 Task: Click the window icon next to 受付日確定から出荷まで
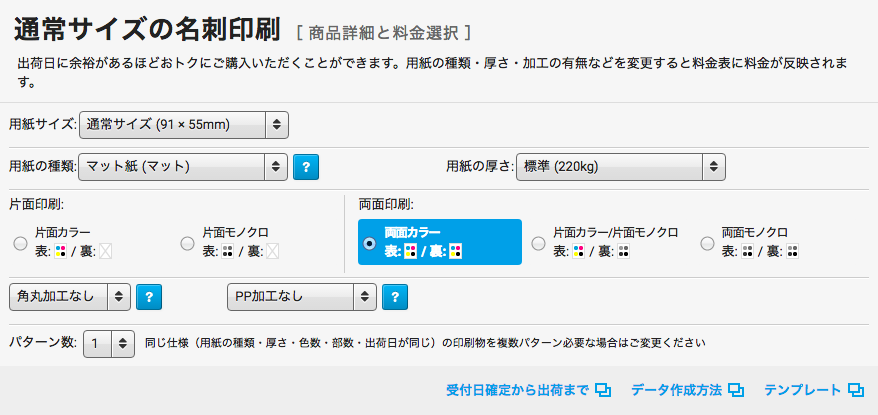(x=603, y=390)
